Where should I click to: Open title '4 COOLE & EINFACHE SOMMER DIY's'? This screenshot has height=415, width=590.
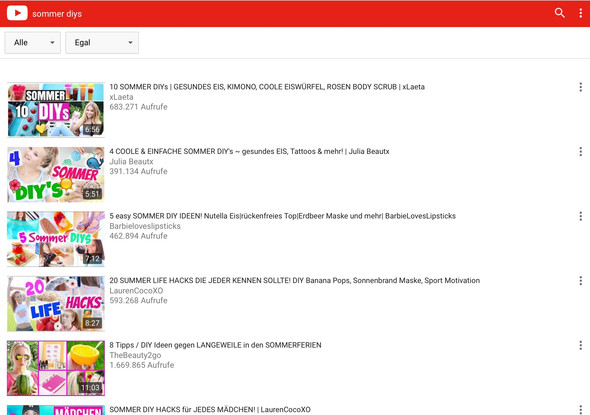tap(249, 152)
